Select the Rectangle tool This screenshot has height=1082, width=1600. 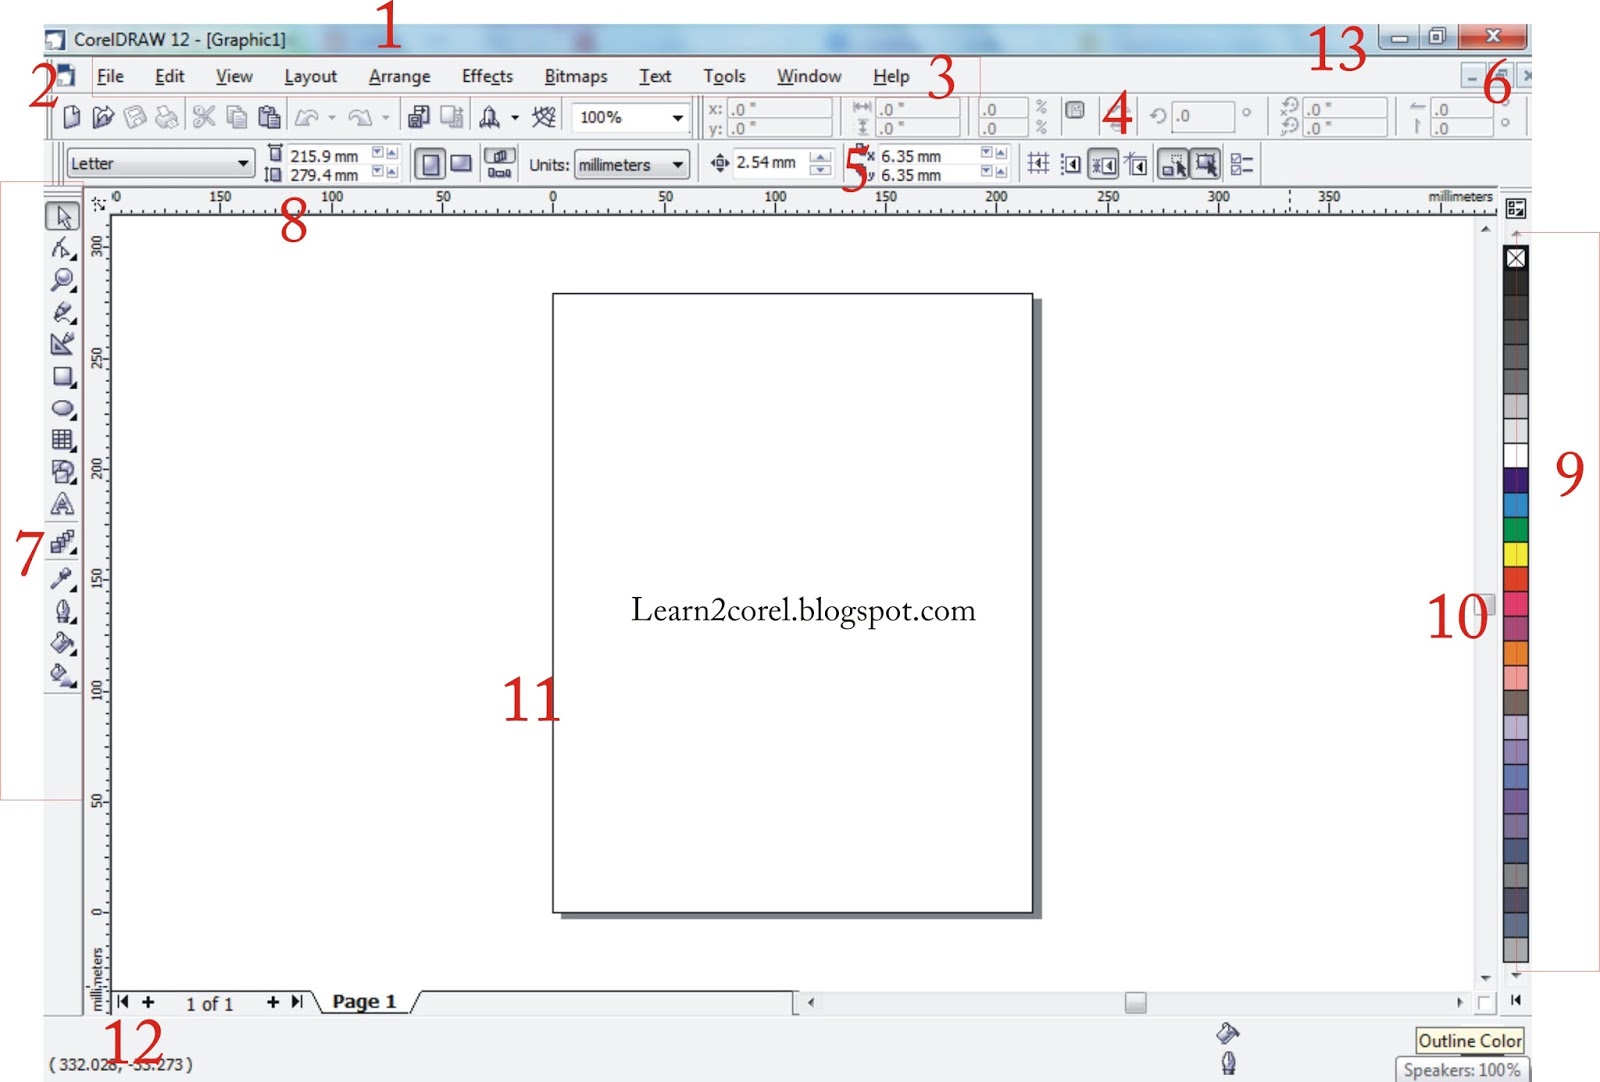[x=62, y=376]
